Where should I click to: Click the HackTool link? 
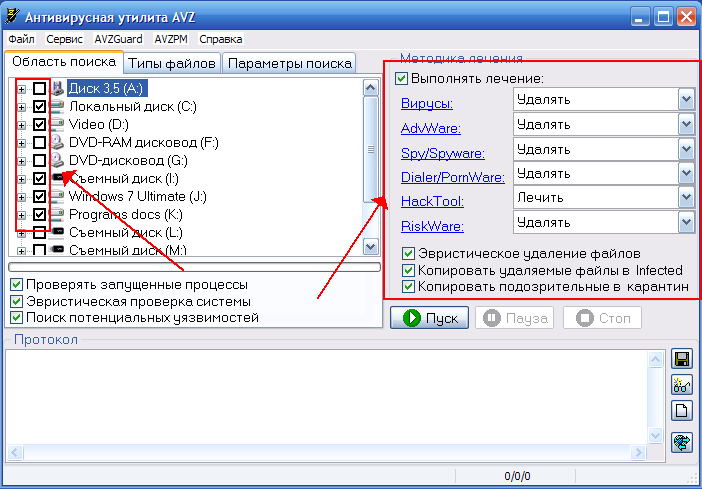point(432,202)
